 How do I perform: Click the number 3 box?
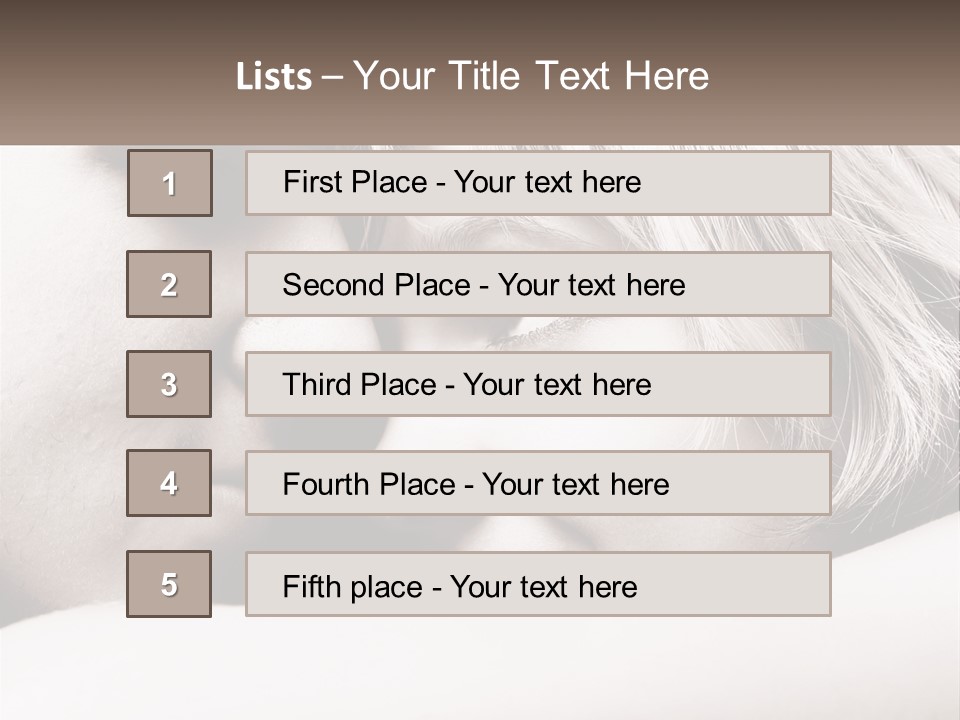pyautogui.click(x=169, y=384)
